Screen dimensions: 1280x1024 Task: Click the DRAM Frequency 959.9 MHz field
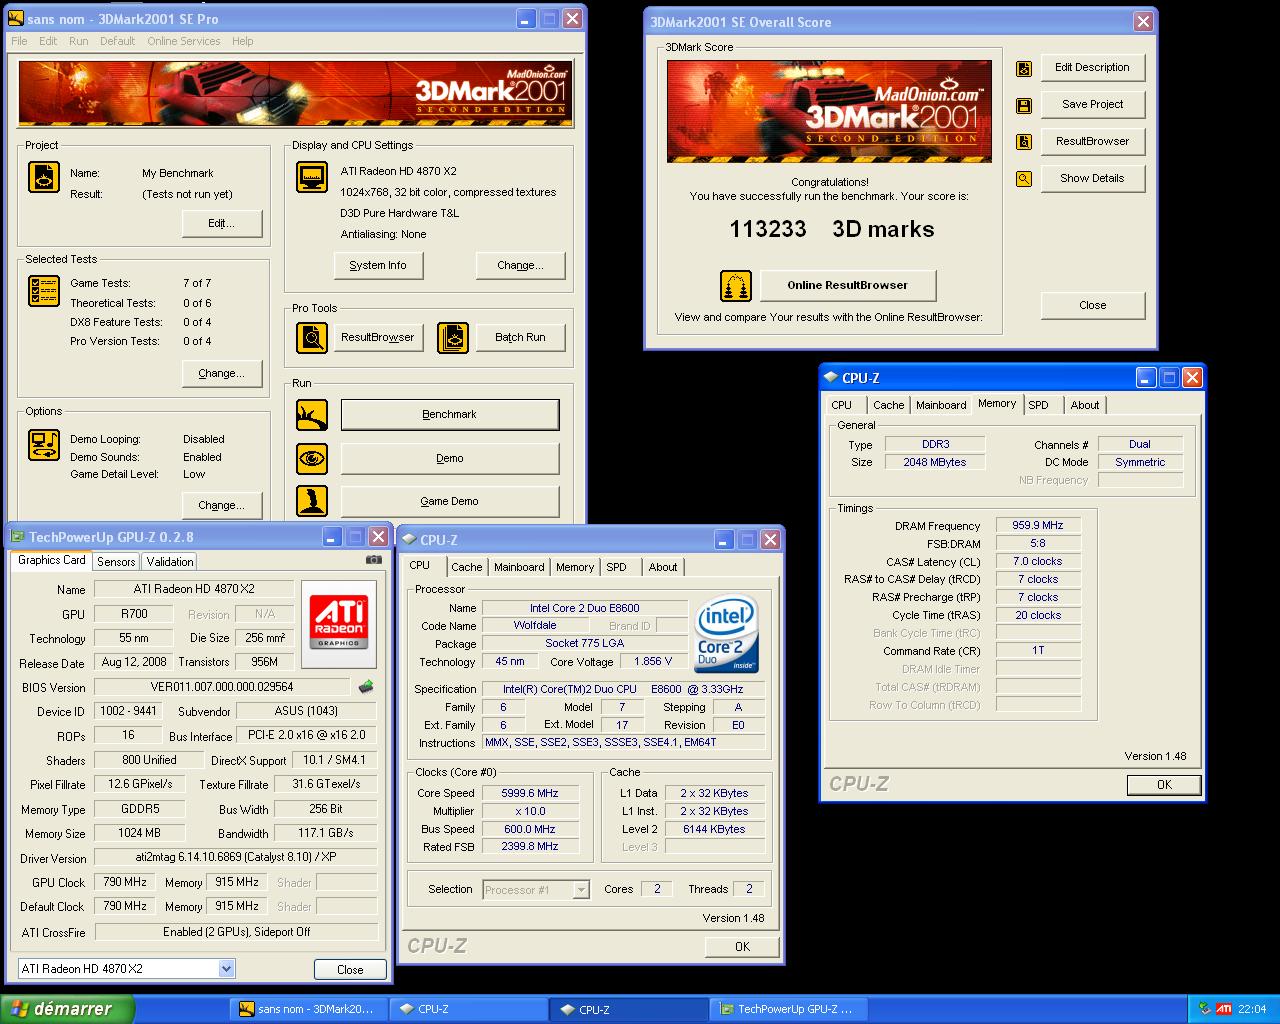click(1038, 525)
